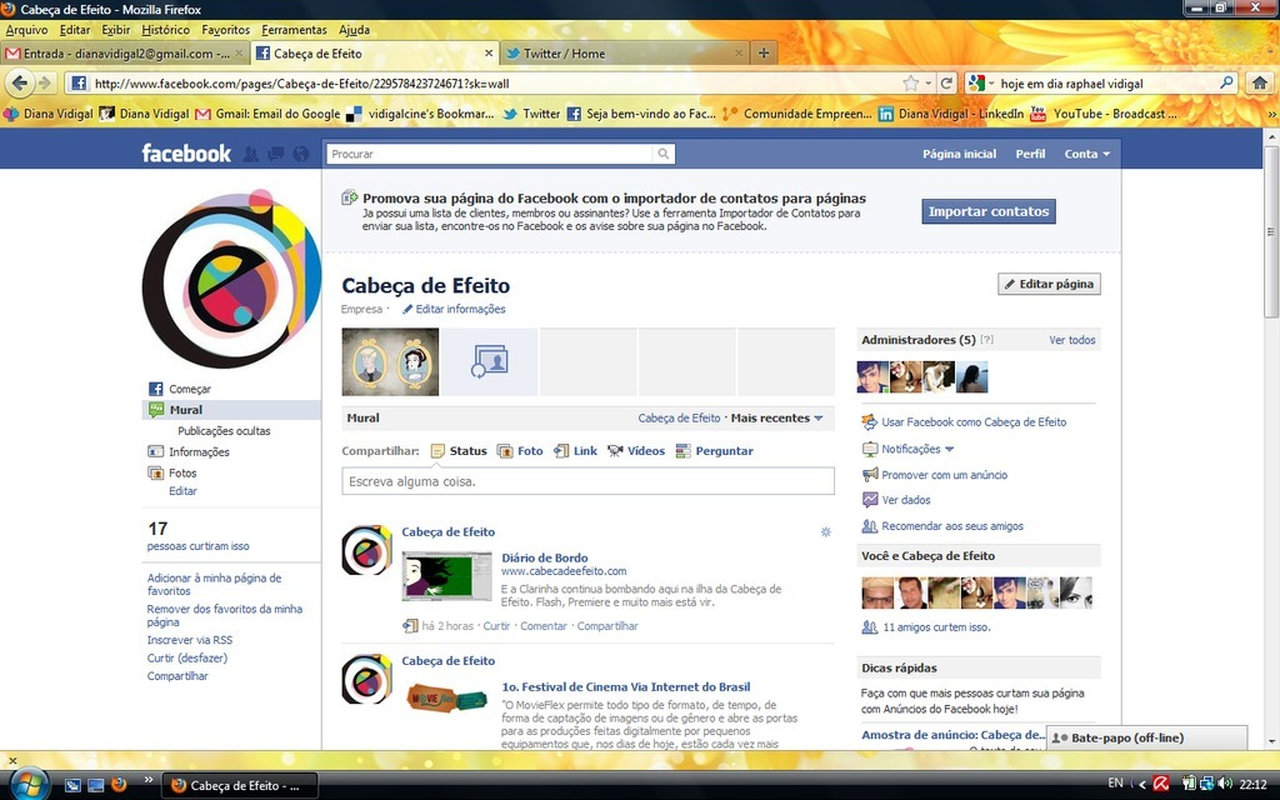Image resolution: width=1280 pixels, height=800 pixels.
Task: Launch Firefox from the quick launch icon
Action: coord(119,784)
